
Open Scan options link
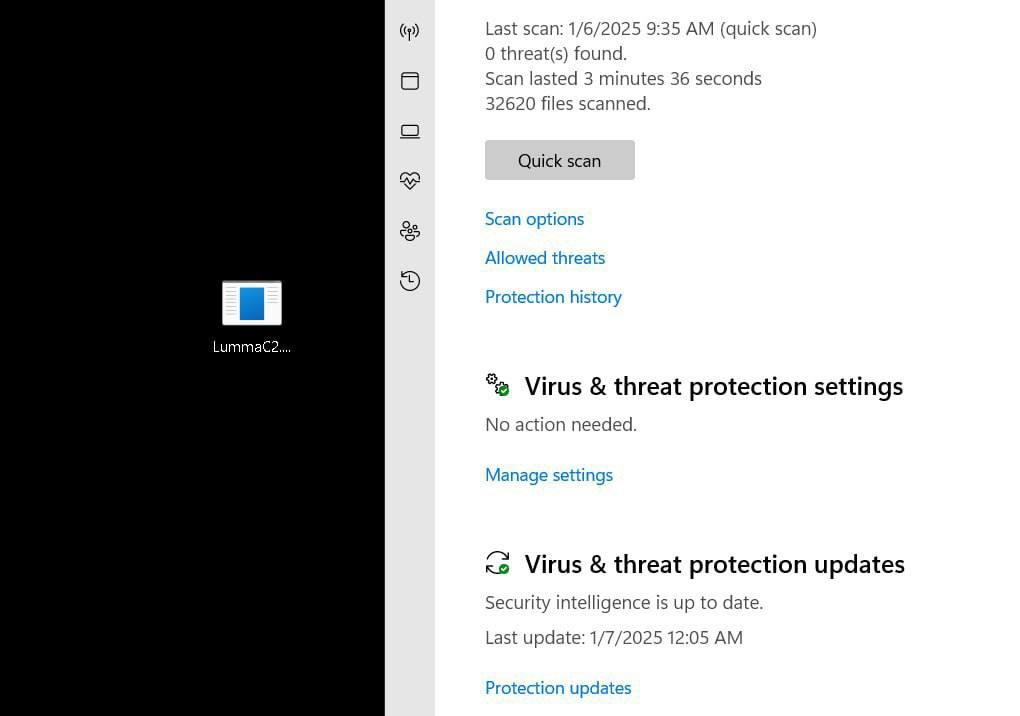(x=534, y=219)
